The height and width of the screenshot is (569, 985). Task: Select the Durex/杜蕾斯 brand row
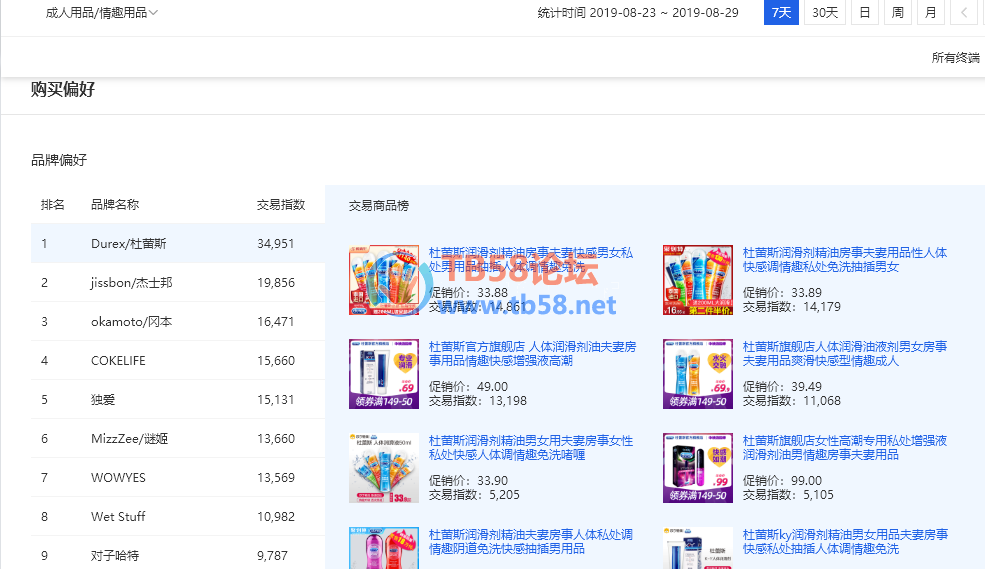[177, 244]
